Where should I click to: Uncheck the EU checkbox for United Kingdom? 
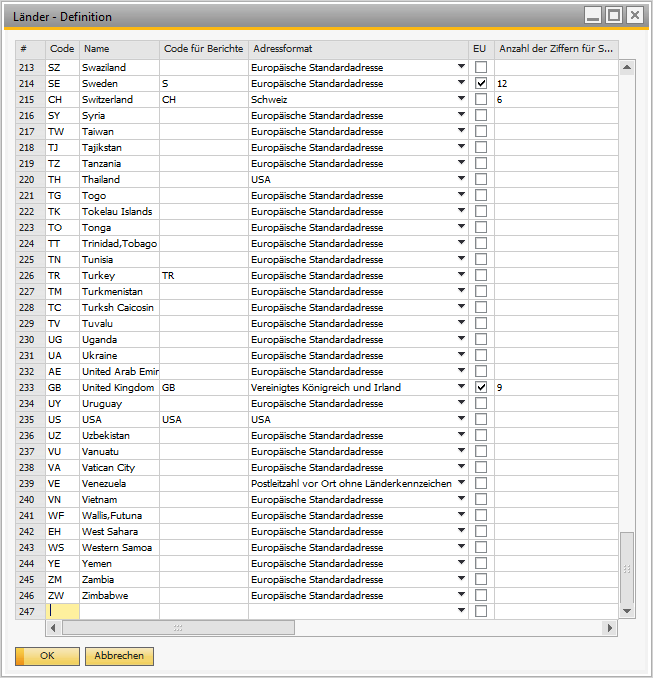(x=481, y=387)
